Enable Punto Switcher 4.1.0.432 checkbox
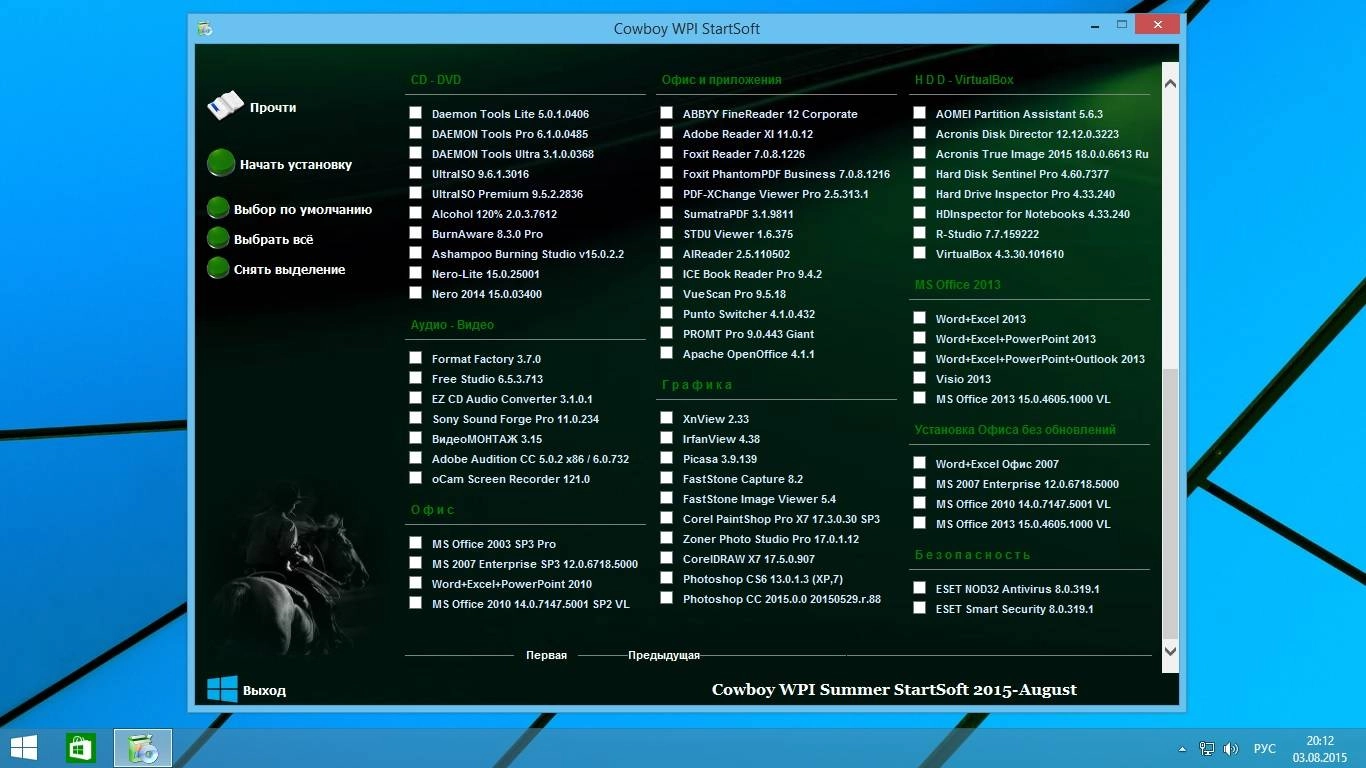This screenshot has height=768, width=1366. [666, 313]
